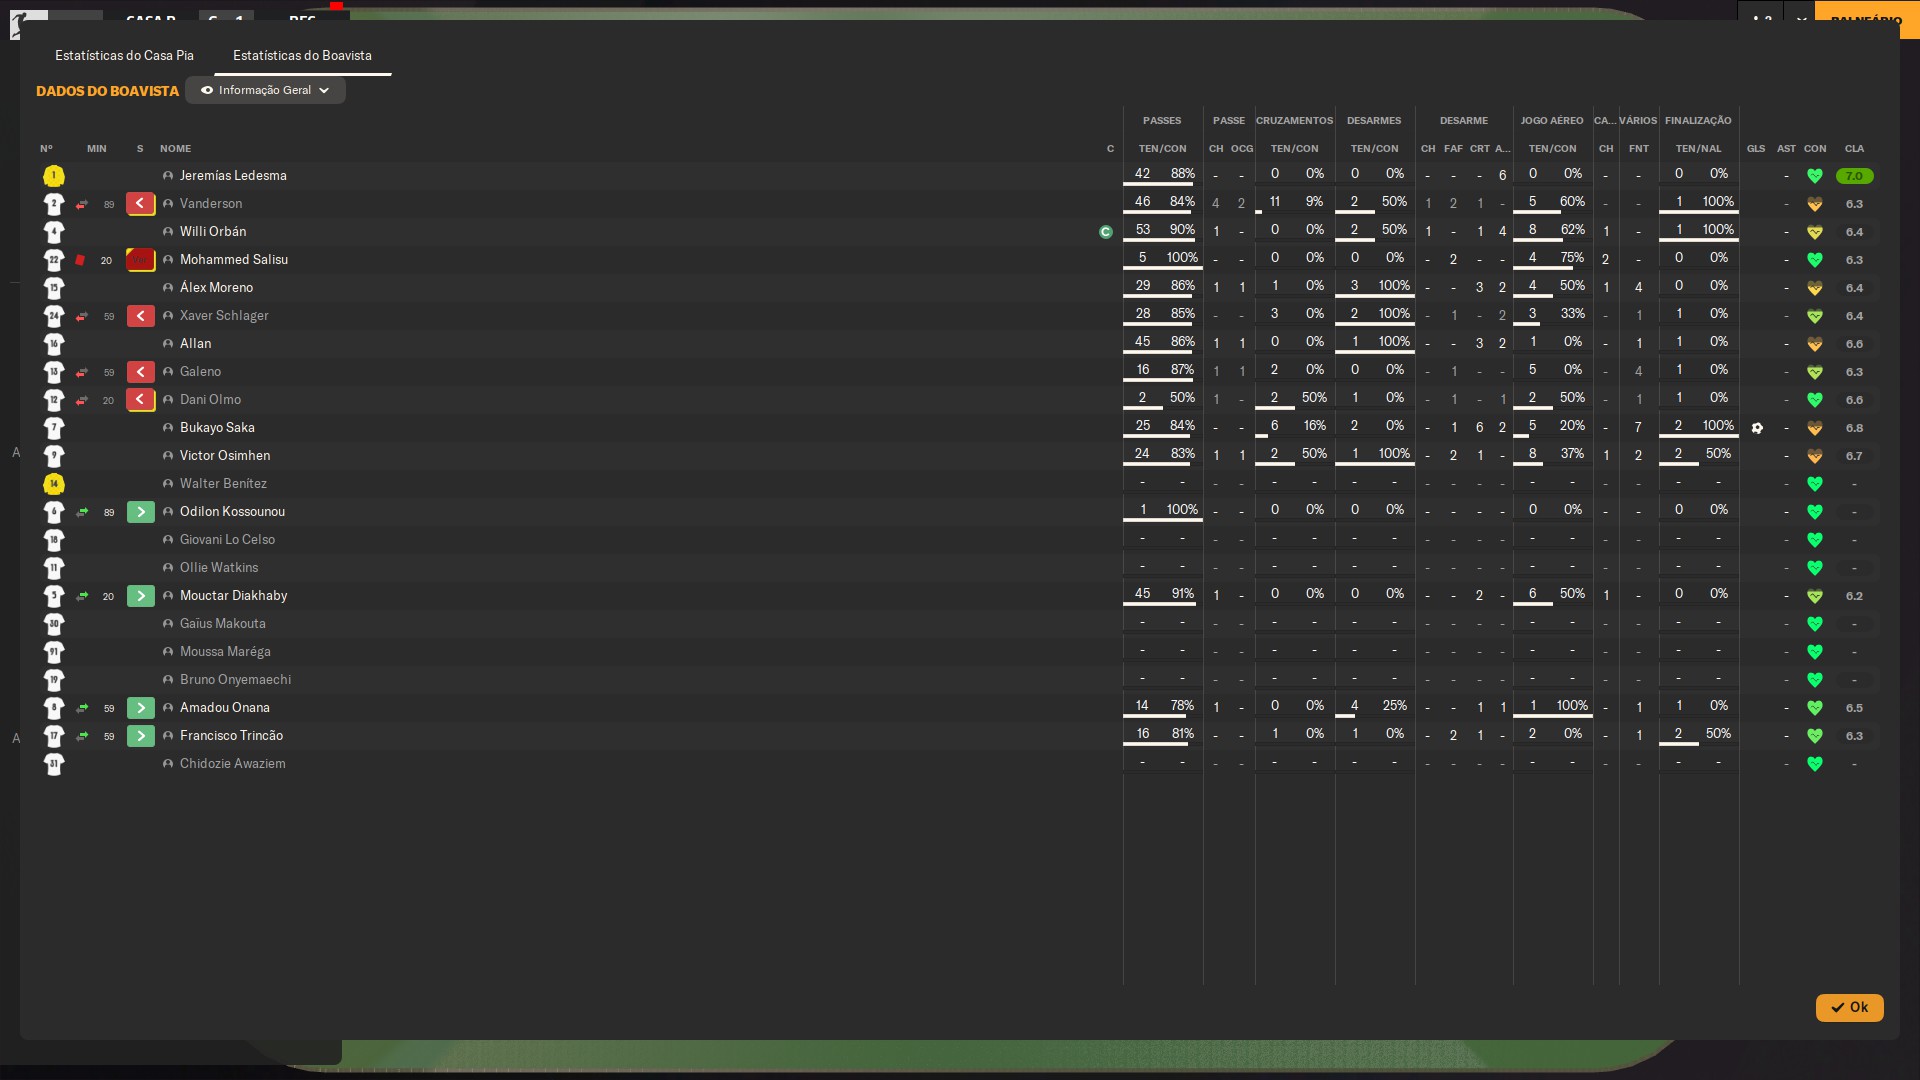This screenshot has height=1080, width=1920.
Task: Click Jeremías Ledesma's 7.0 rating badge
Action: click(x=1854, y=176)
